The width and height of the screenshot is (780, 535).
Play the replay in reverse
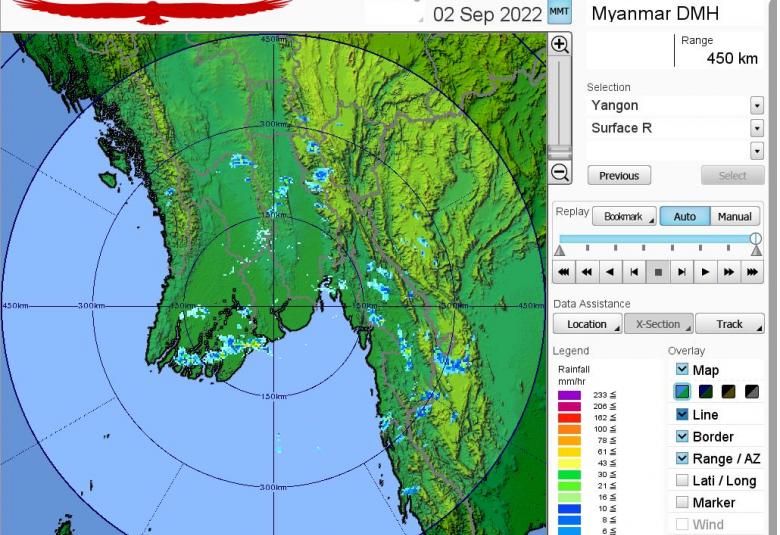[610, 271]
